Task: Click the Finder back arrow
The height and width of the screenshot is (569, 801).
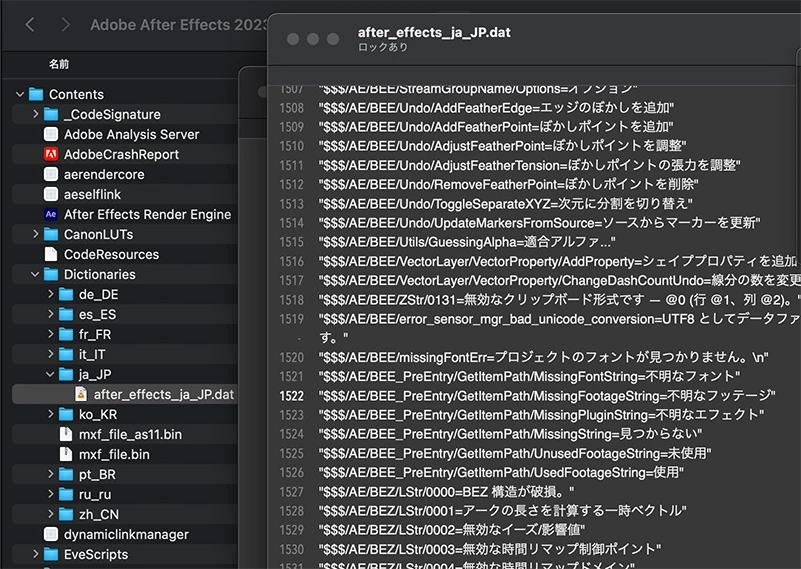Action: click(x=30, y=25)
